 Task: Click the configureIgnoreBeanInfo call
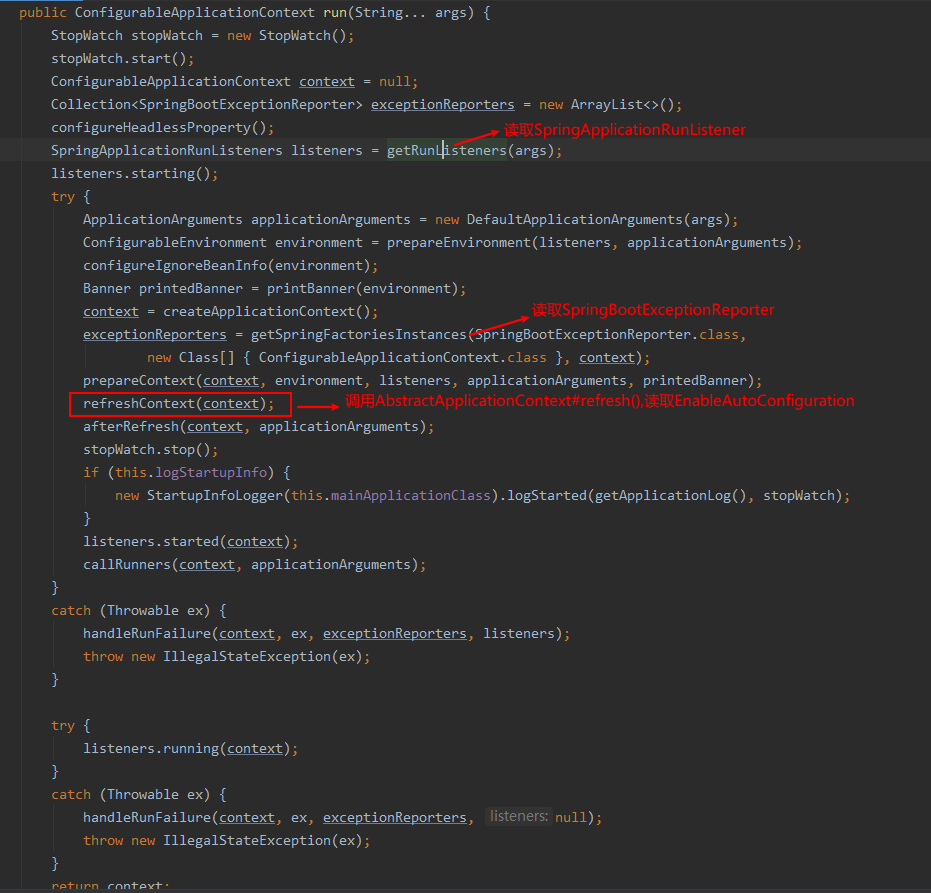tap(175, 266)
